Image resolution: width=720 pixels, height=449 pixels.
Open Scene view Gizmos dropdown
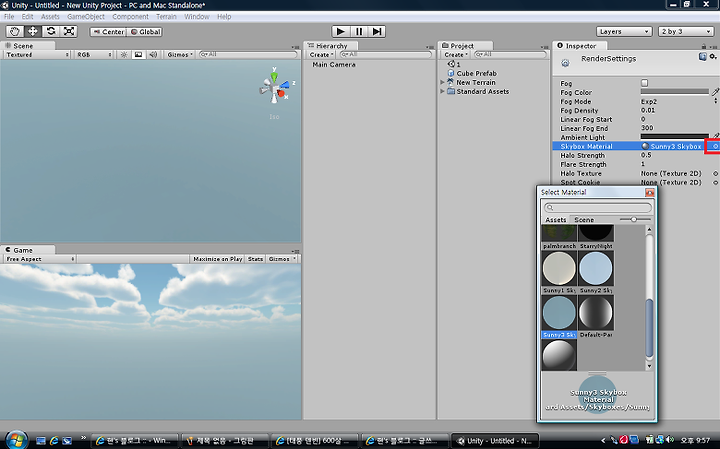coord(180,55)
